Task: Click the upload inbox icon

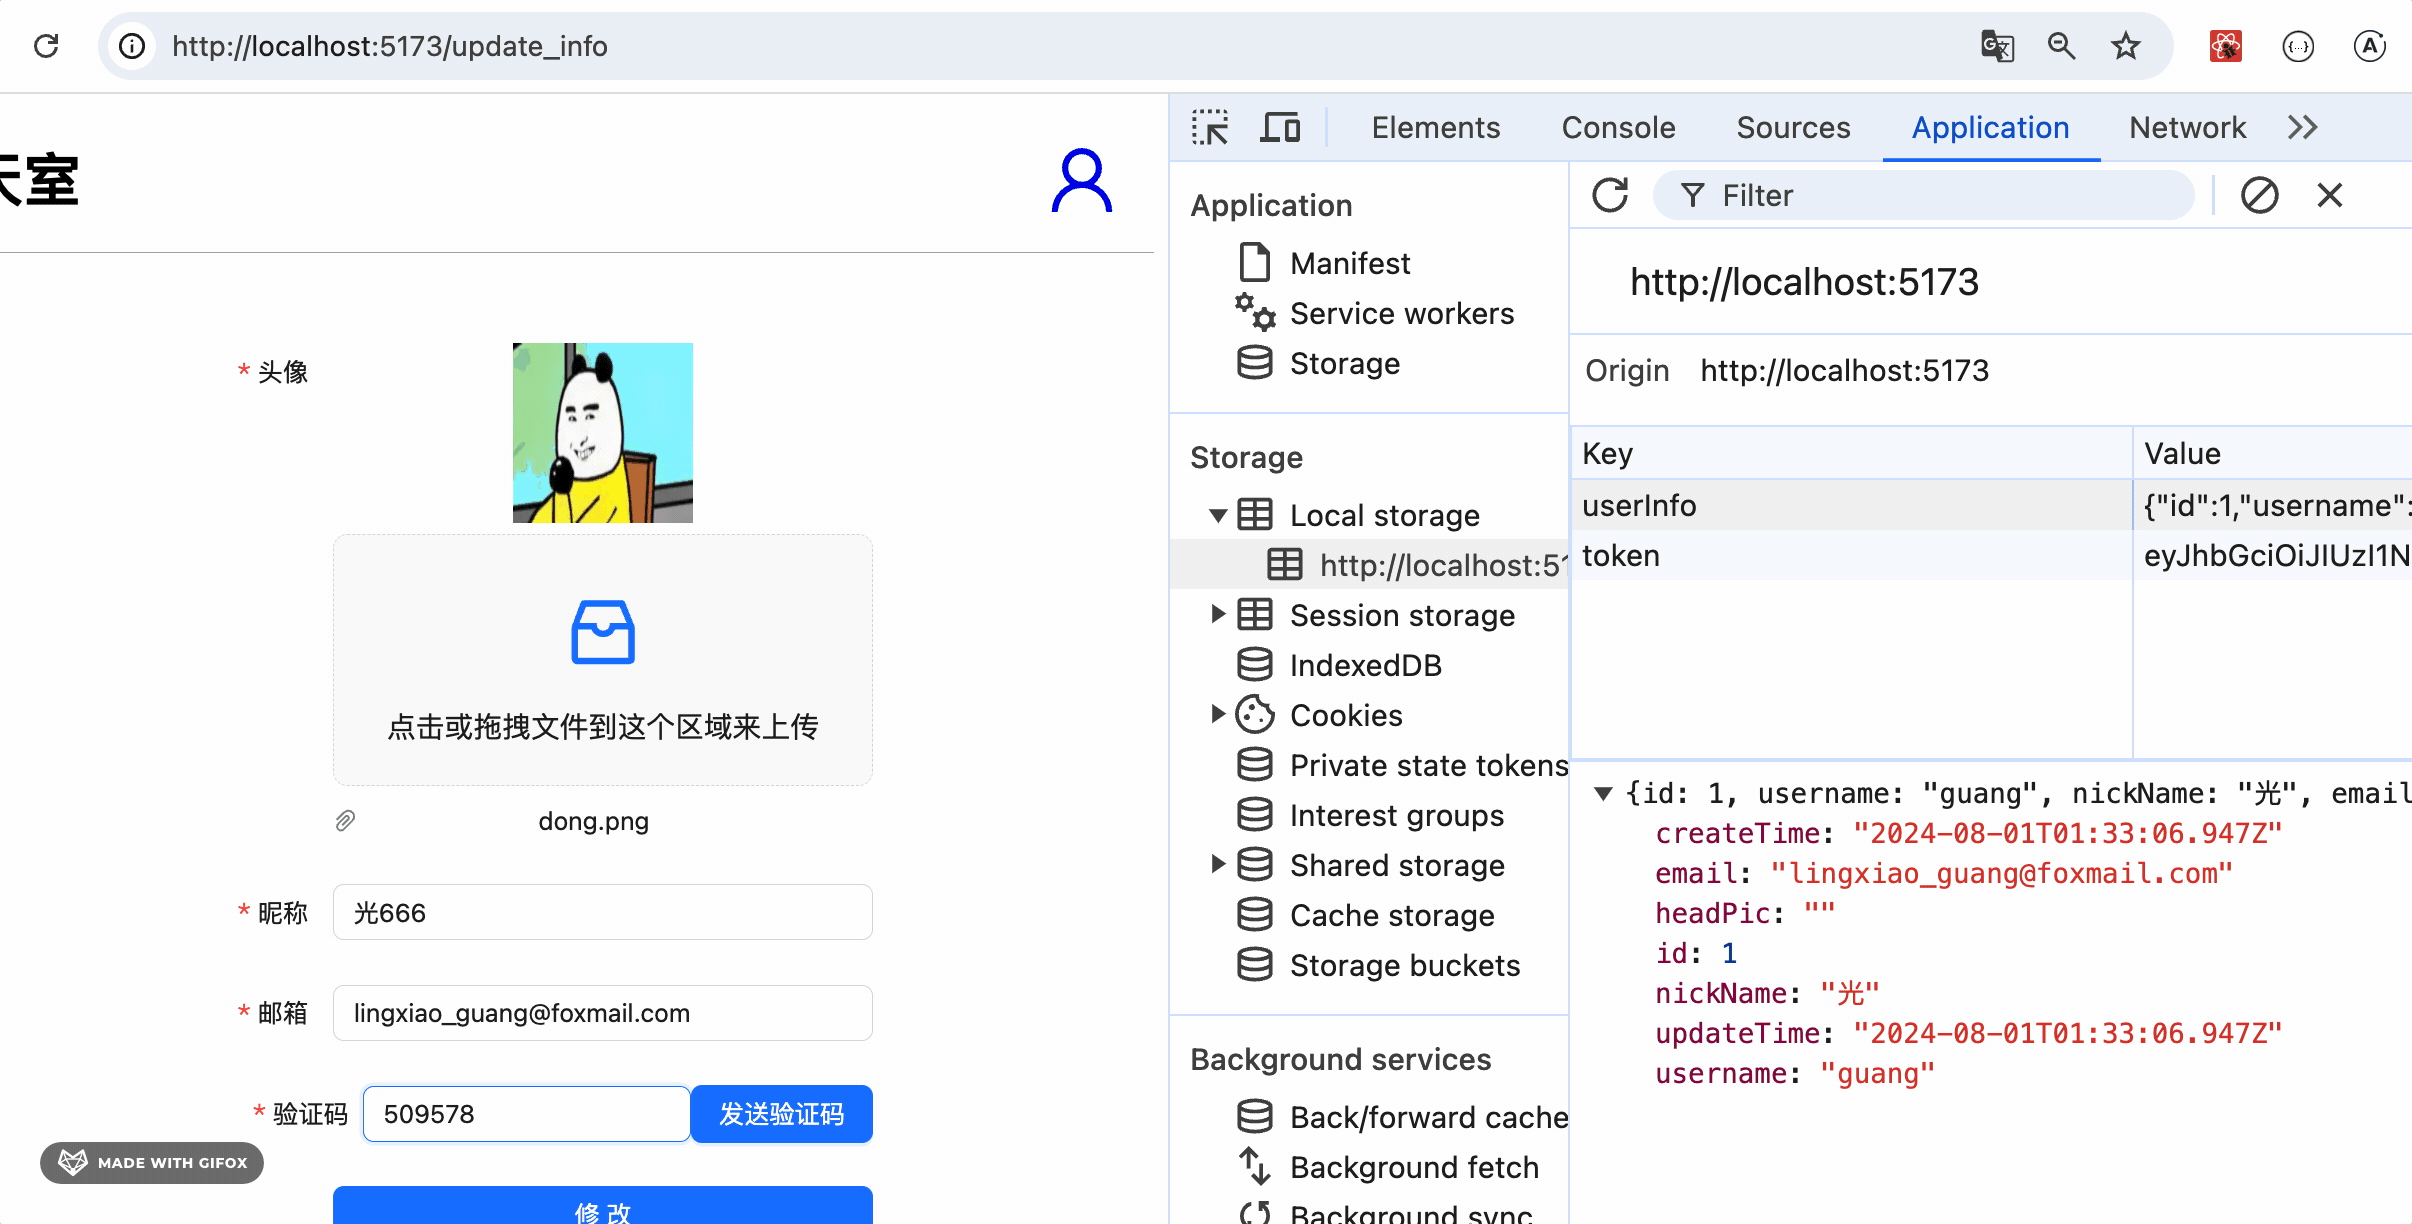Action: click(x=602, y=632)
